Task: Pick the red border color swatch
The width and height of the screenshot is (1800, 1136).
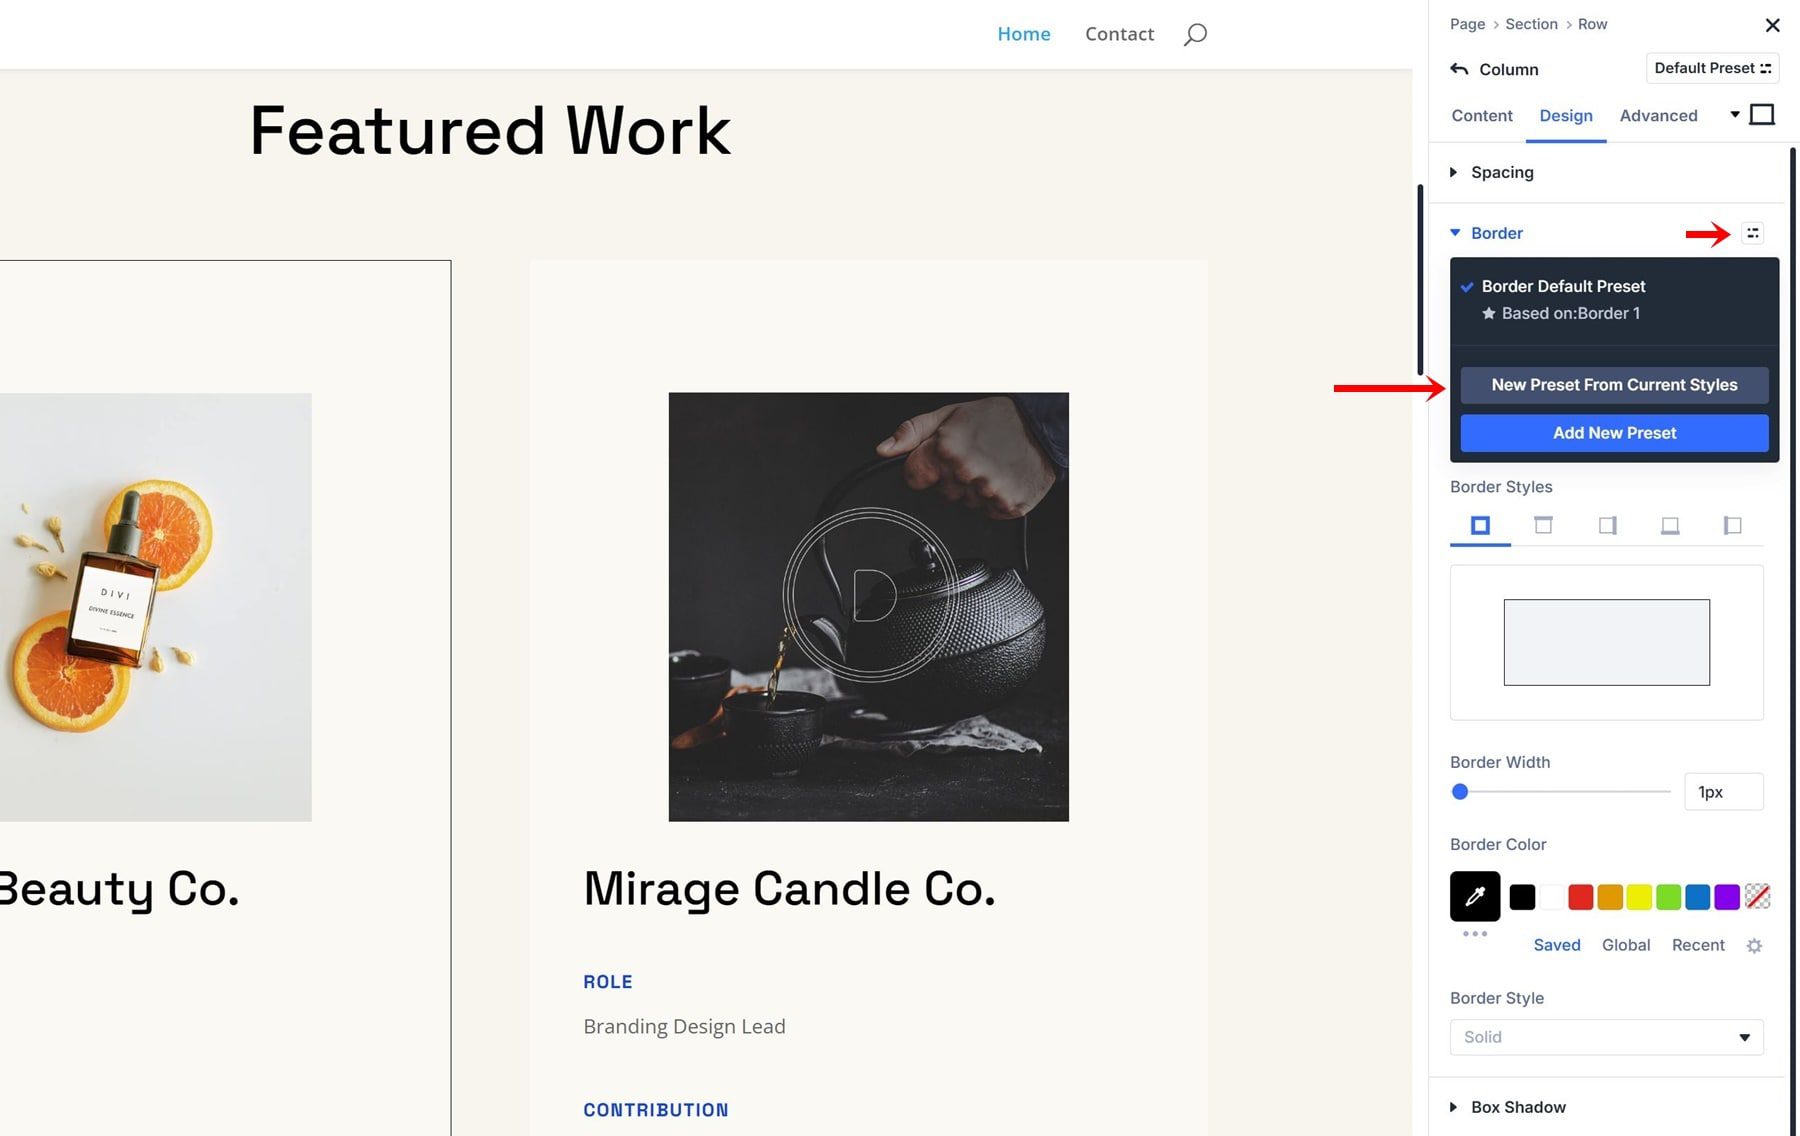Action: point(1580,897)
